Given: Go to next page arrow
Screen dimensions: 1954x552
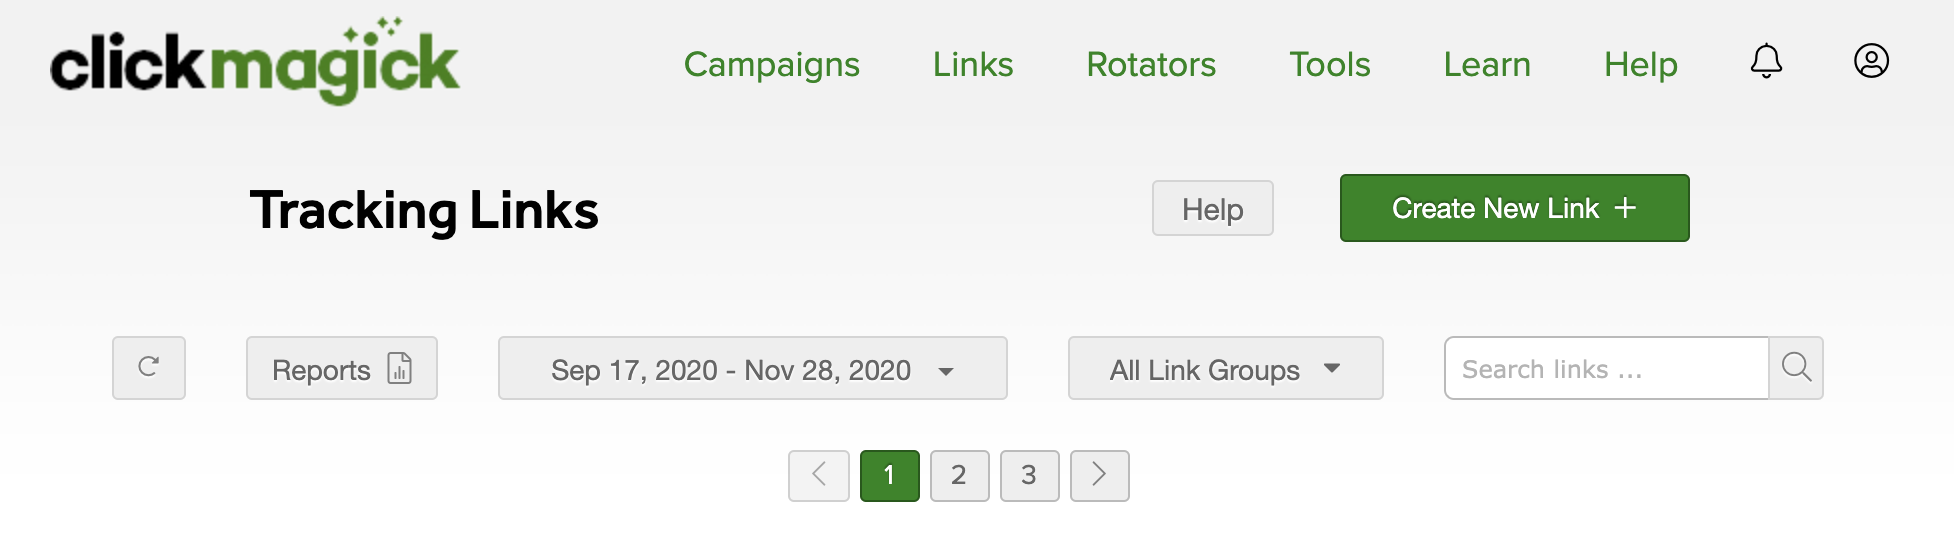Looking at the screenshot, I should [x=1099, y=475].
